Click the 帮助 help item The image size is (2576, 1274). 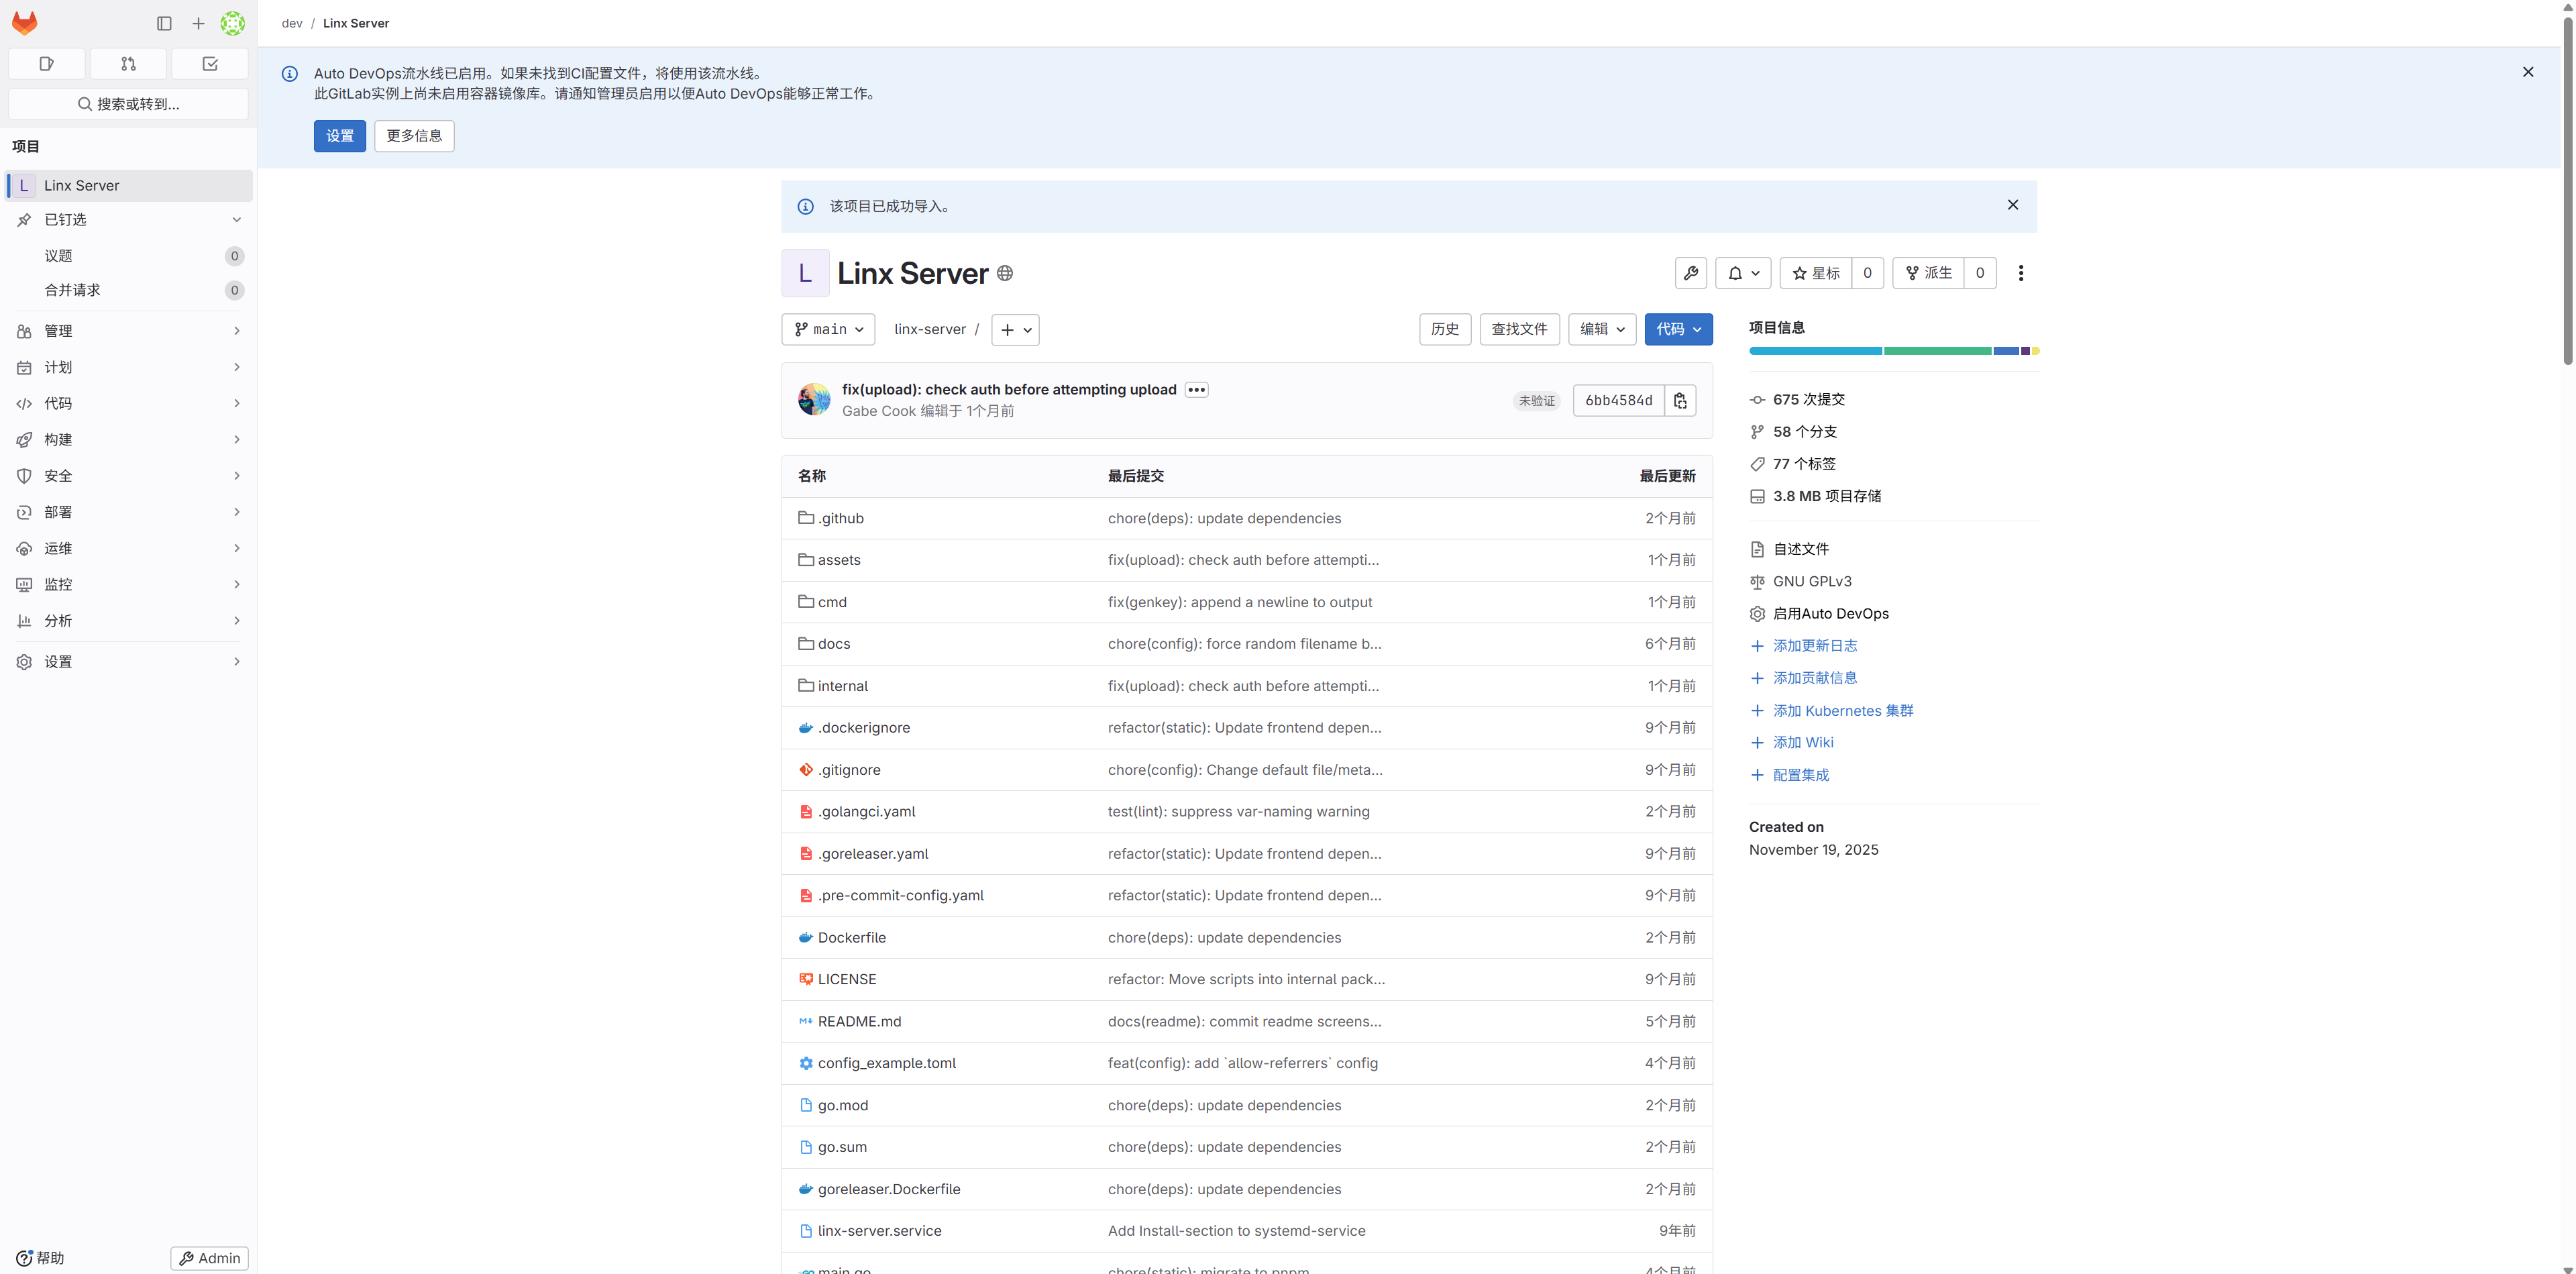tap(40, 1258)
